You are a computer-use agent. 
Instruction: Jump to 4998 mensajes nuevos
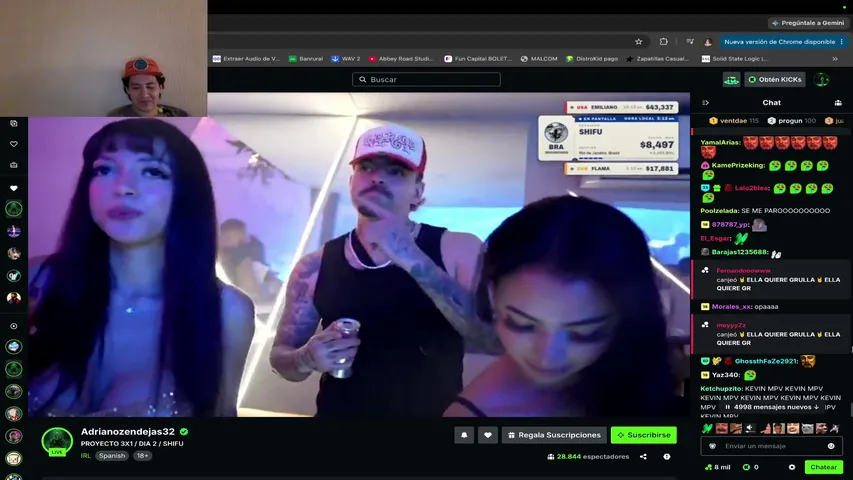click(771, 407)
